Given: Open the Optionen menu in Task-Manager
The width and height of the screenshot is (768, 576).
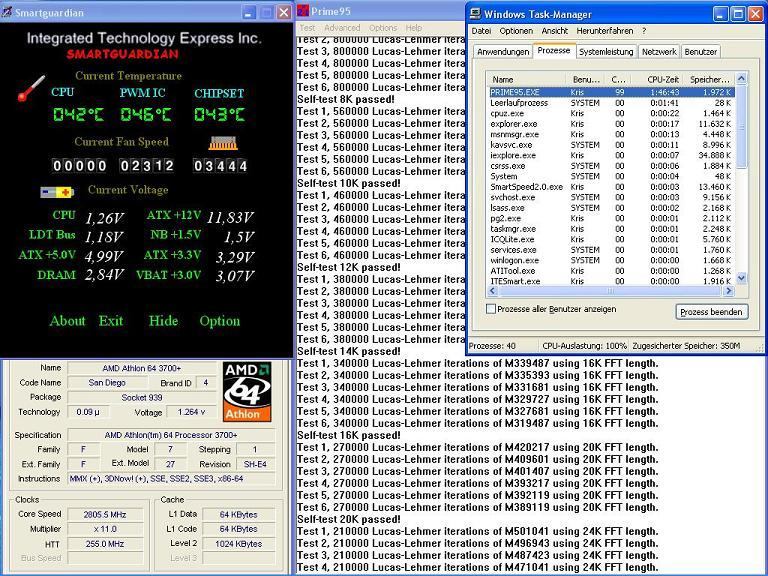Looking at the screenshot, I should pos(516,31).
